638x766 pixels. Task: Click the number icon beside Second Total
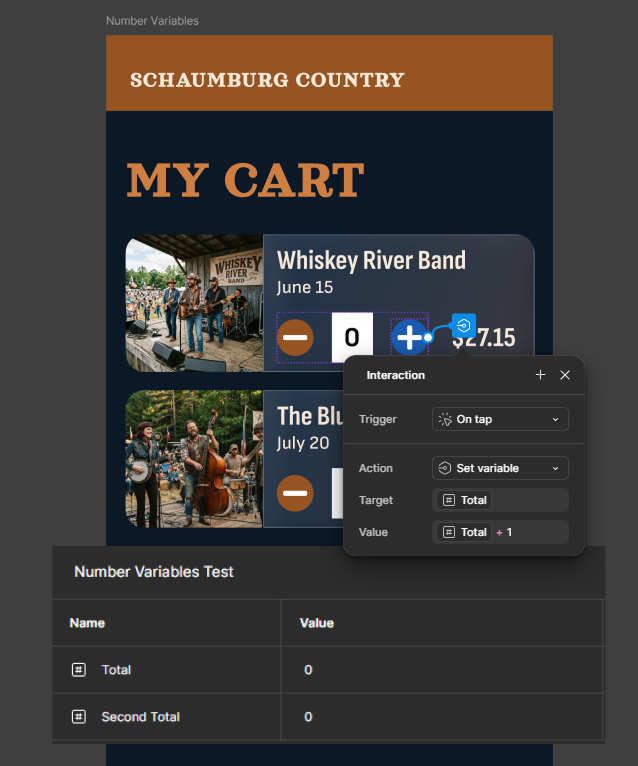point(79,717)
